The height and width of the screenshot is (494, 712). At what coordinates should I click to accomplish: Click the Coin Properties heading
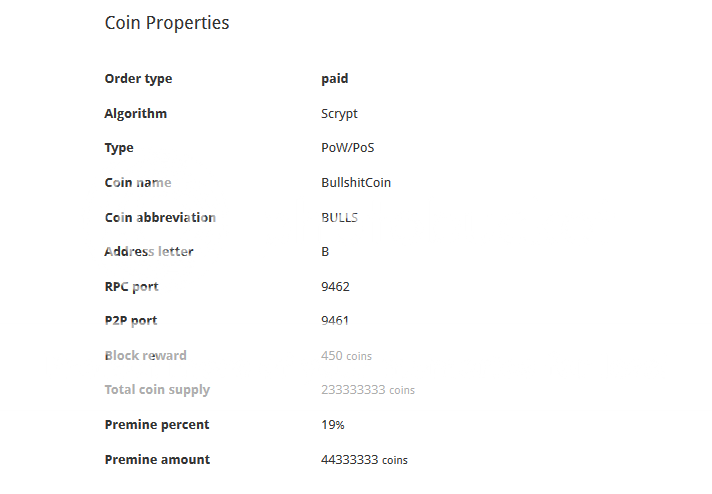[x=167, y=23]
